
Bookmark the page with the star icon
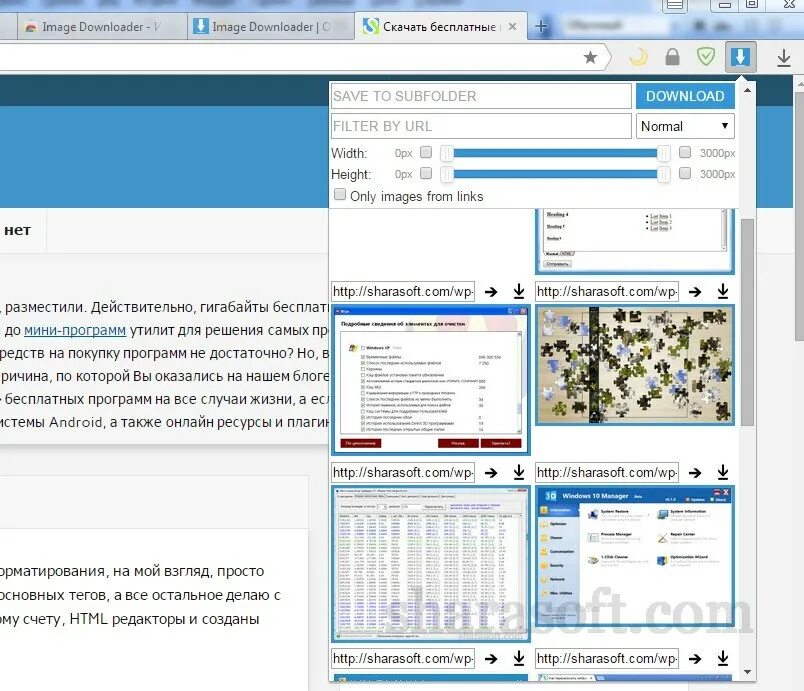tap(591, 57)
